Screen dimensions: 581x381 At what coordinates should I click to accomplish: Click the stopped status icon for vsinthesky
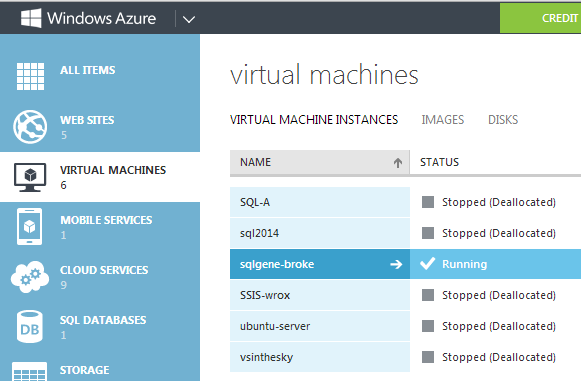tap(428, 357)
